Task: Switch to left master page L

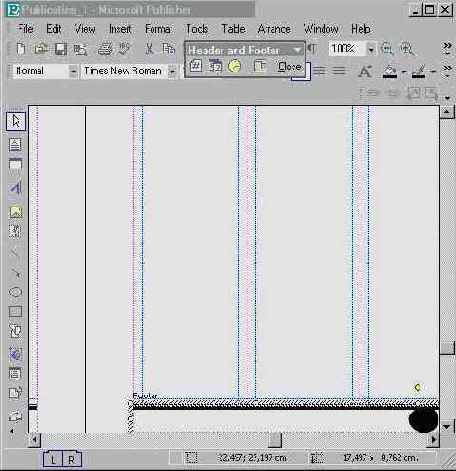Action: coord(53,460)
